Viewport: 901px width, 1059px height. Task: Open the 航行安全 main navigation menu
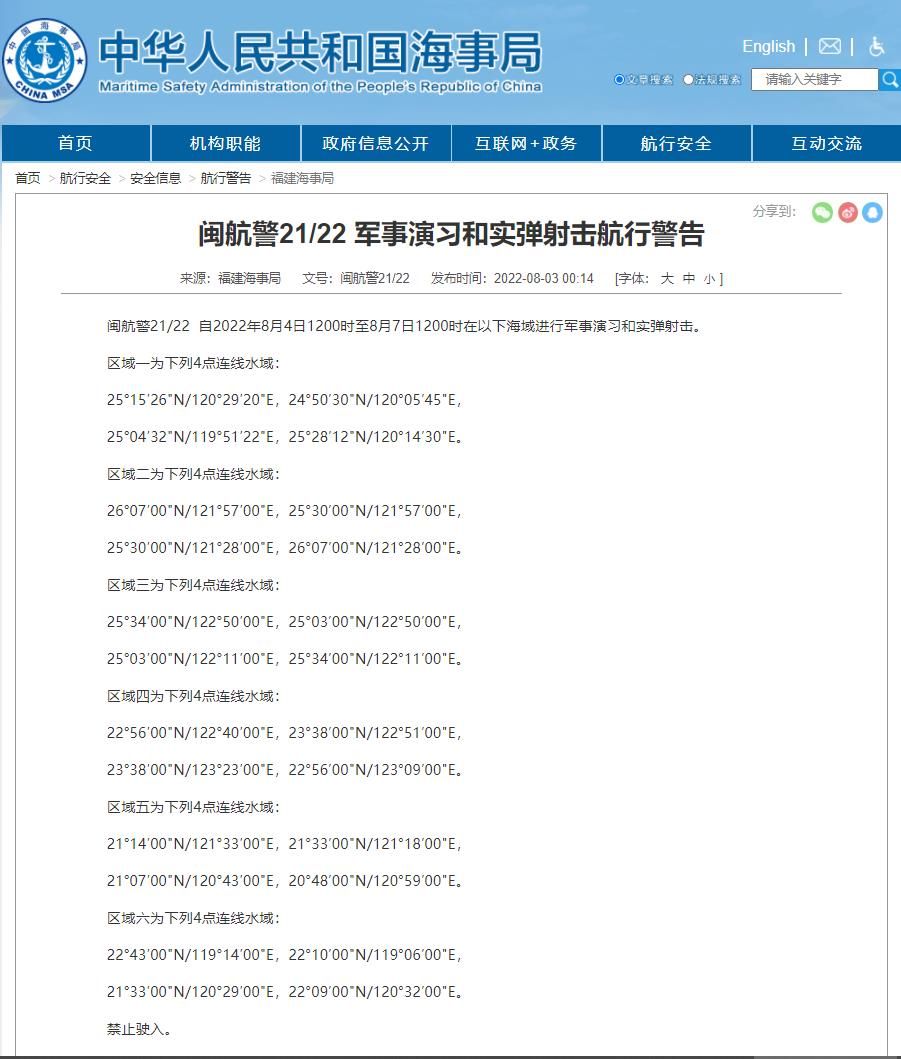676,143
